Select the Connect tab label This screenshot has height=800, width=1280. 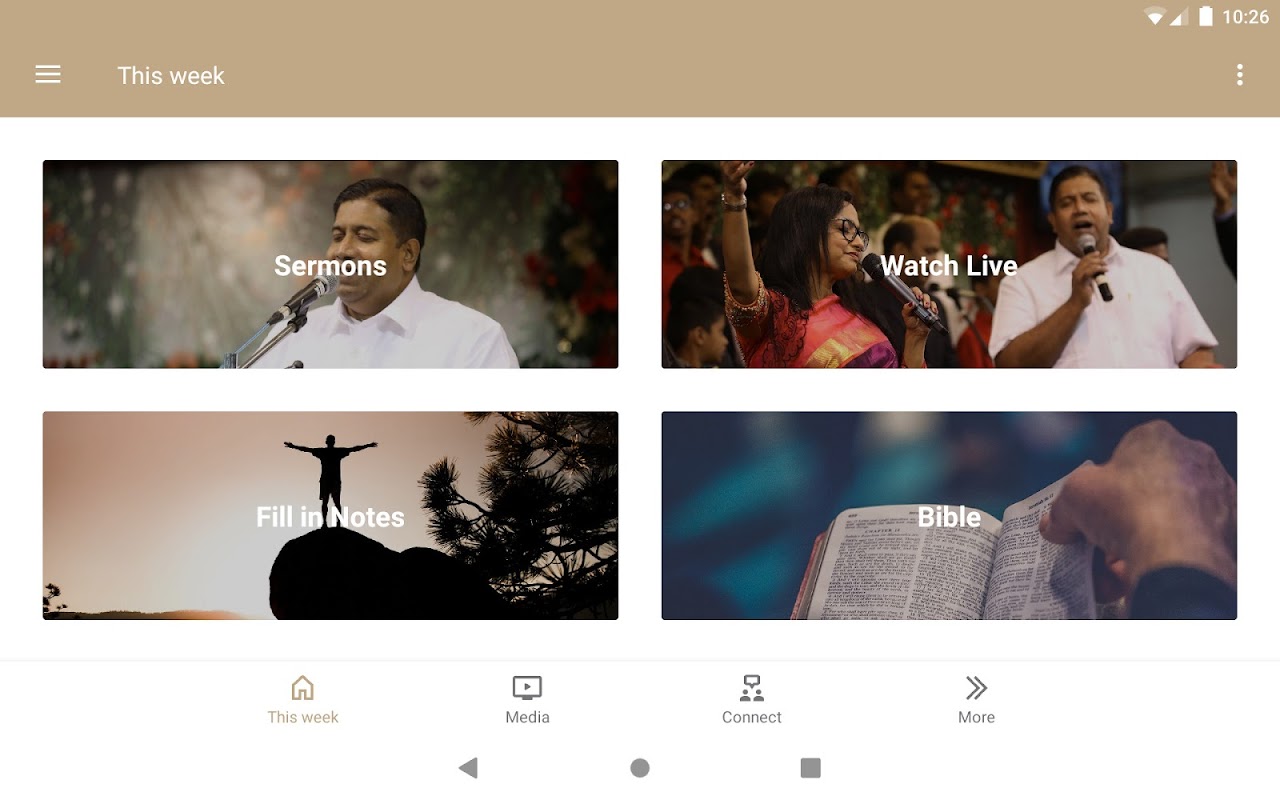(x=752, y=717)
